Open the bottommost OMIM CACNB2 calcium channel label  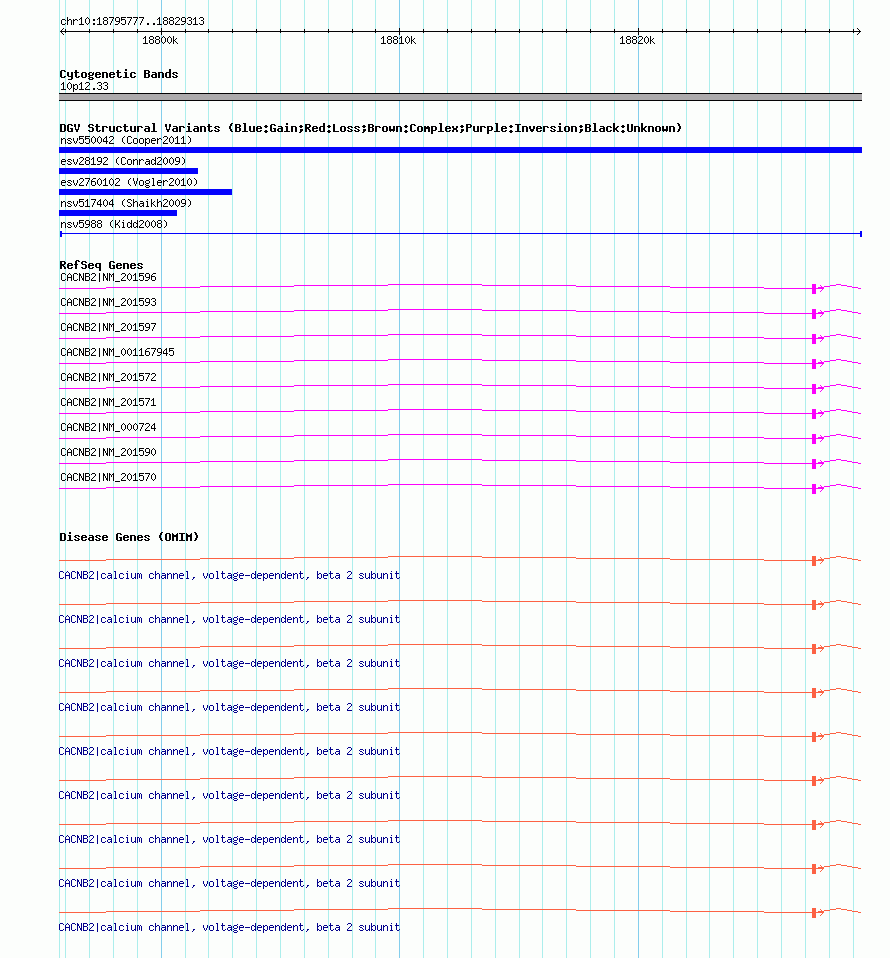[x=229, y=927]
